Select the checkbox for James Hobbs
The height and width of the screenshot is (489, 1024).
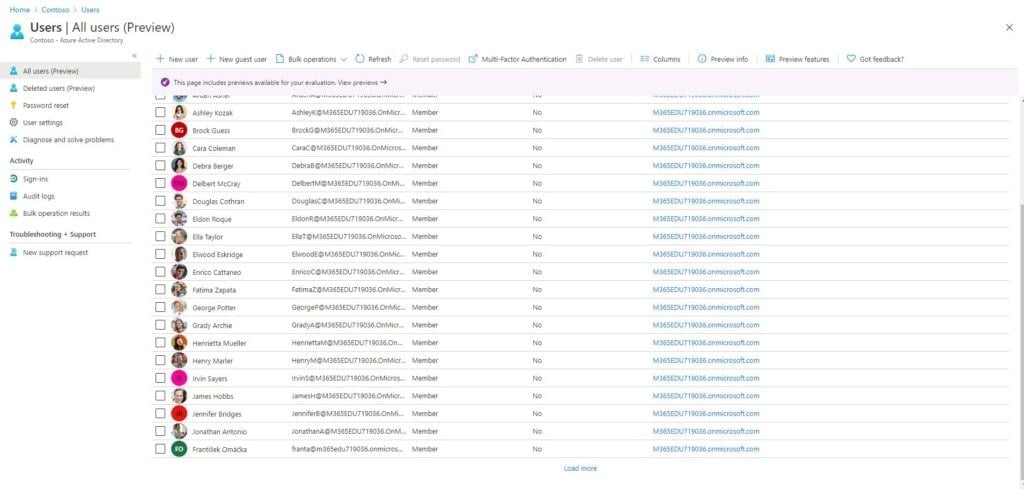click(160, 396)
